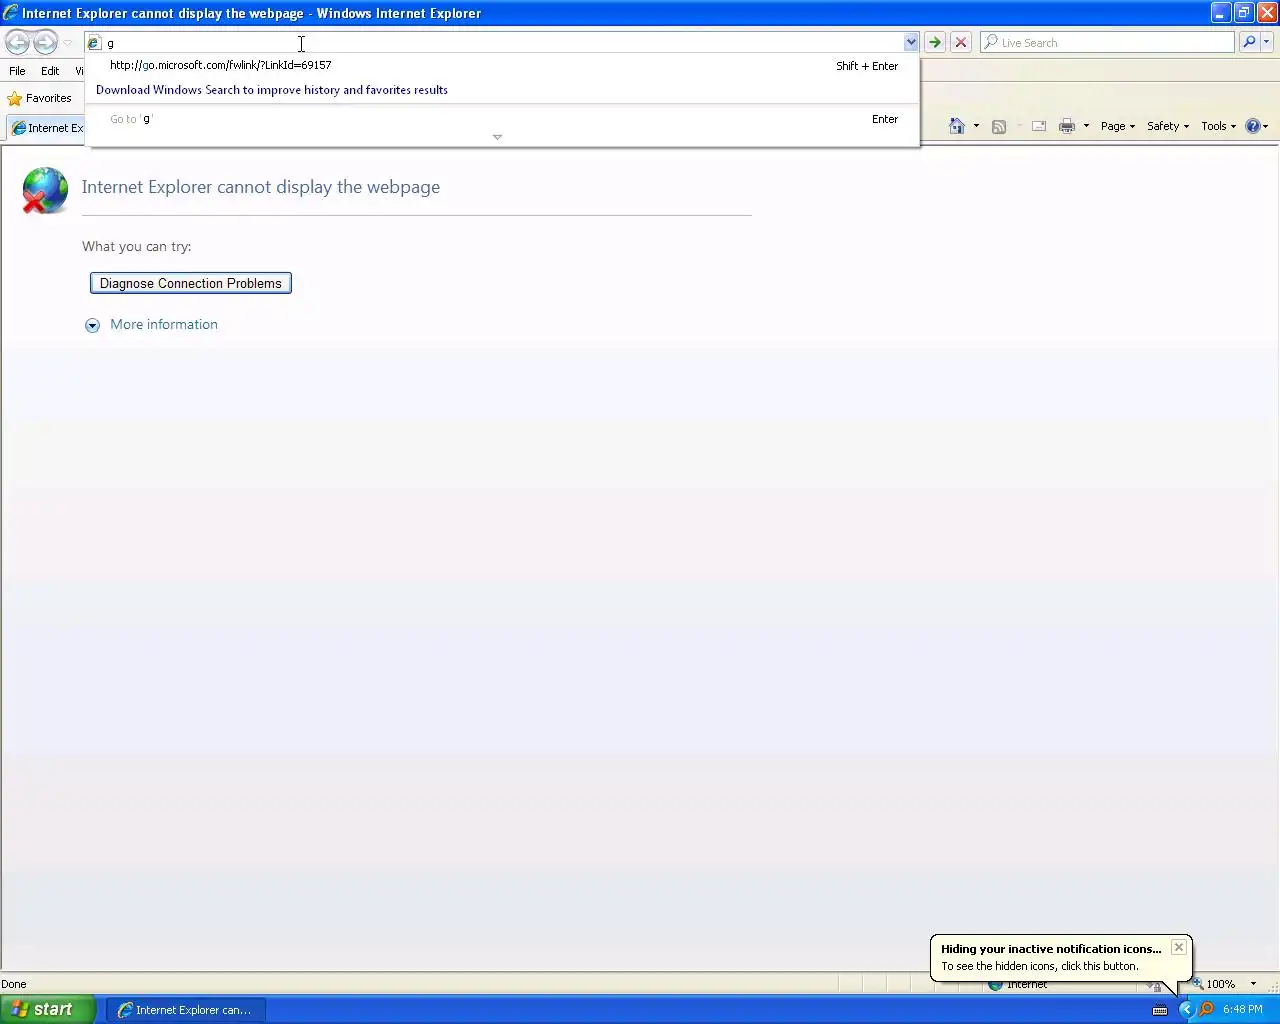Go back with the Back arrow
This screenshot has width=1280, height=1024.
(17, 42)
